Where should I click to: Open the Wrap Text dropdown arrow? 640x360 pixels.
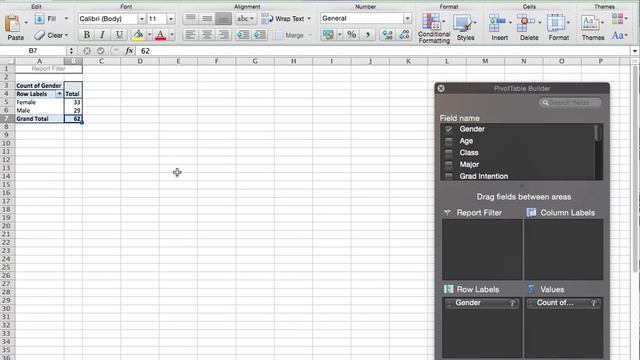coord(309,19)
